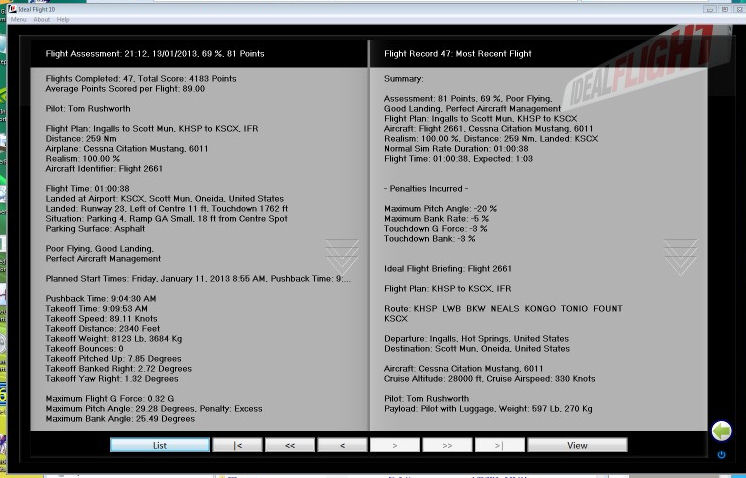Viewport: 746px width, 478px height.
Task: Click the Flight Record 47 header
Action: tap(458, 54)
